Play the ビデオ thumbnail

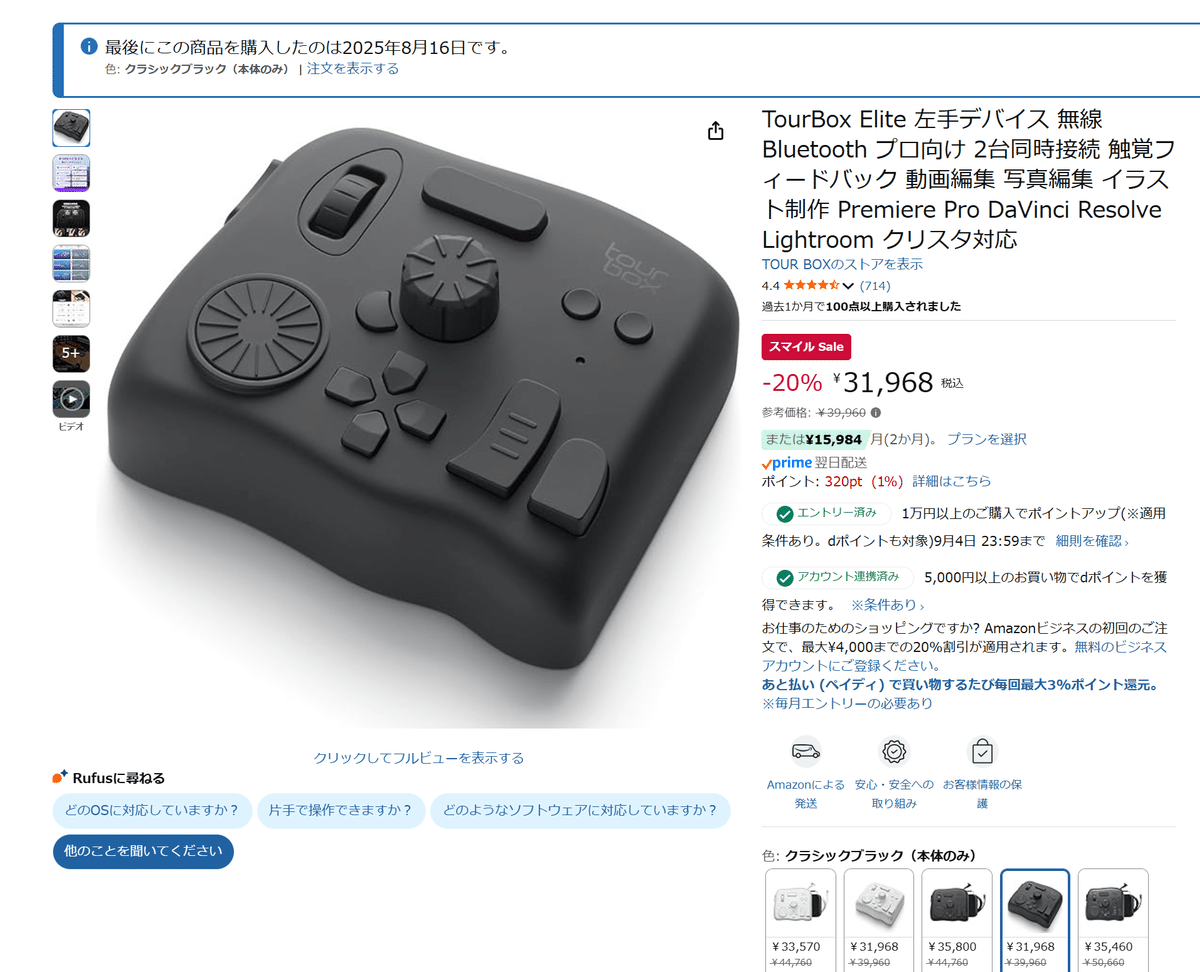(71, 399)
